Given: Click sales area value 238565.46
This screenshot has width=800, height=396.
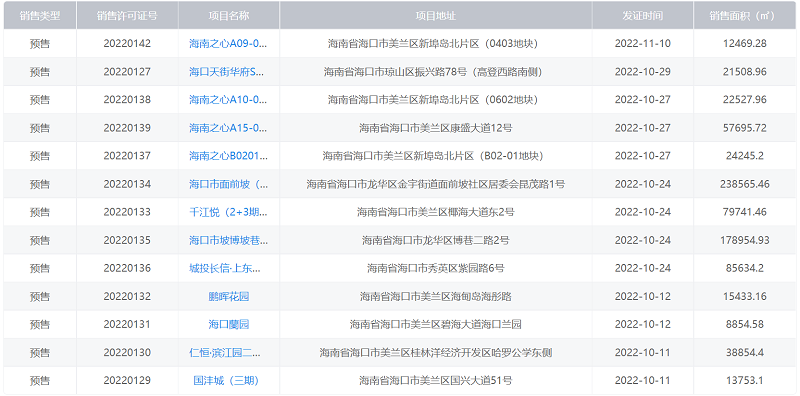Looking at the screenshot, I should [744, 184].
